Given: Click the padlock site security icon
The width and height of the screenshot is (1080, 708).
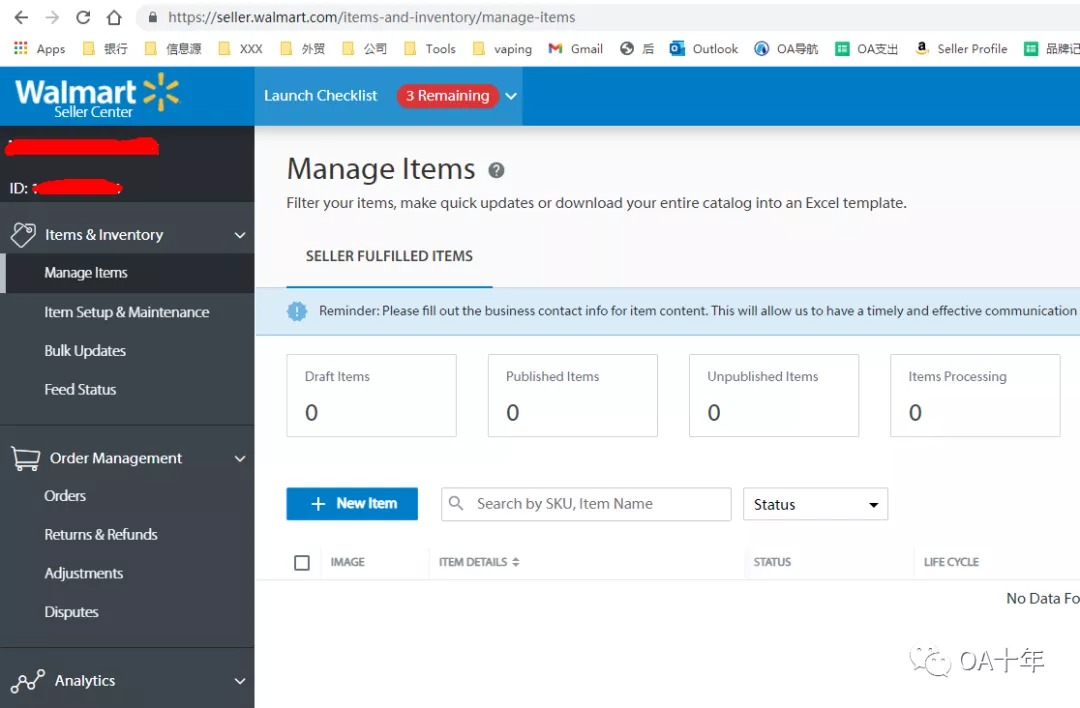Looking at the screenshot, I should [153, 17].
